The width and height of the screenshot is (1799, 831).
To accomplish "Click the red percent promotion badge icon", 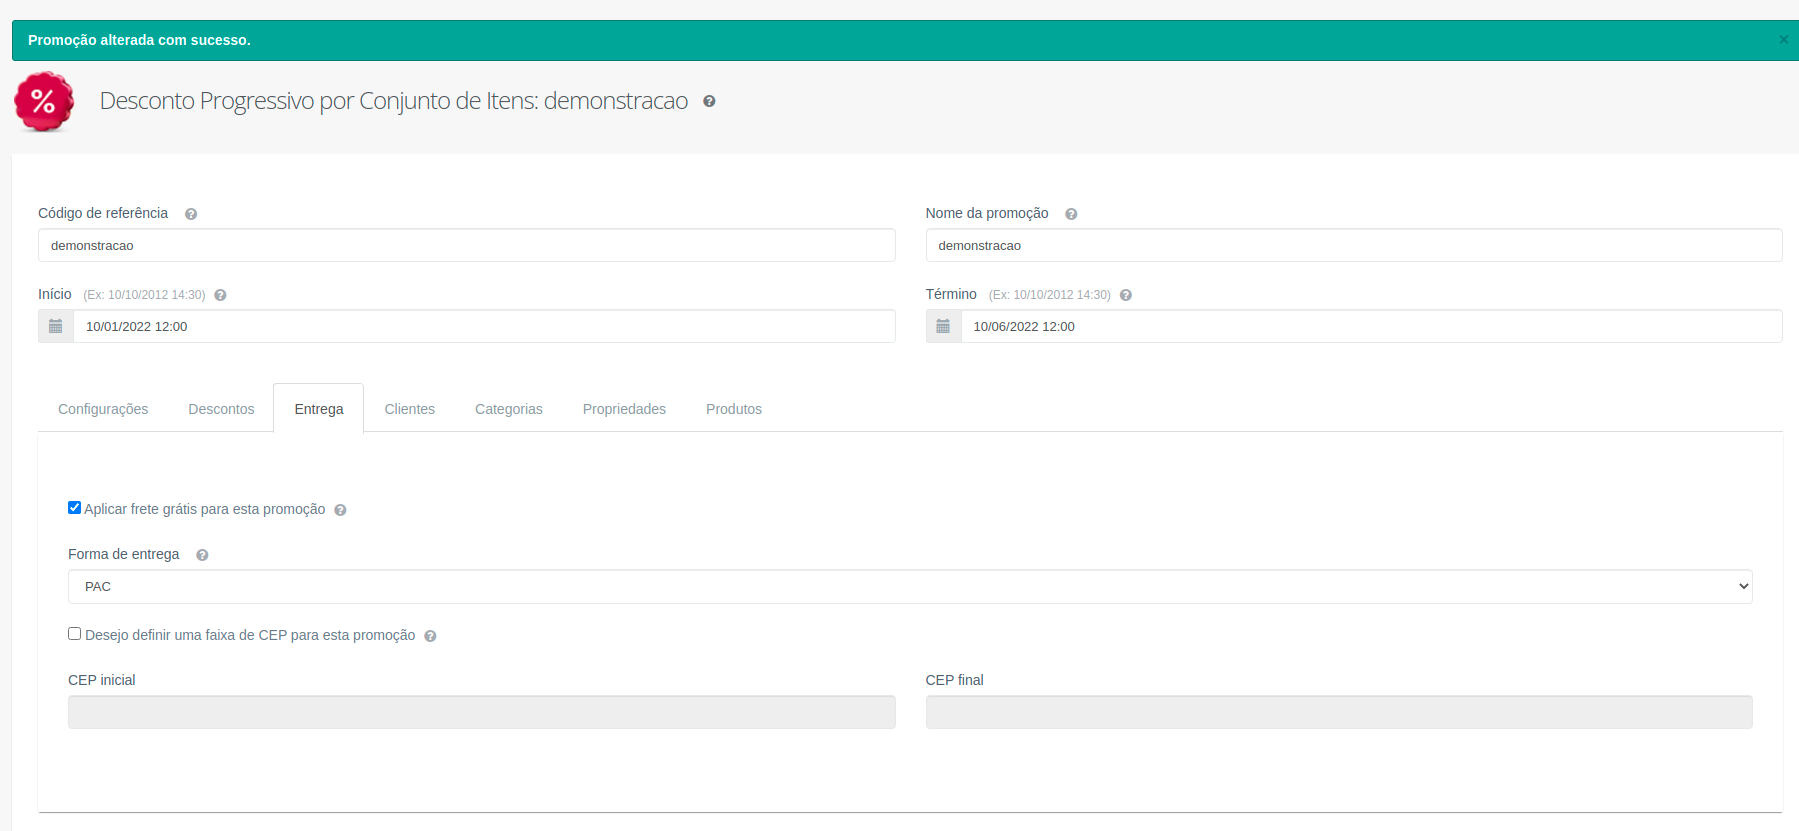I will (44, 101).
